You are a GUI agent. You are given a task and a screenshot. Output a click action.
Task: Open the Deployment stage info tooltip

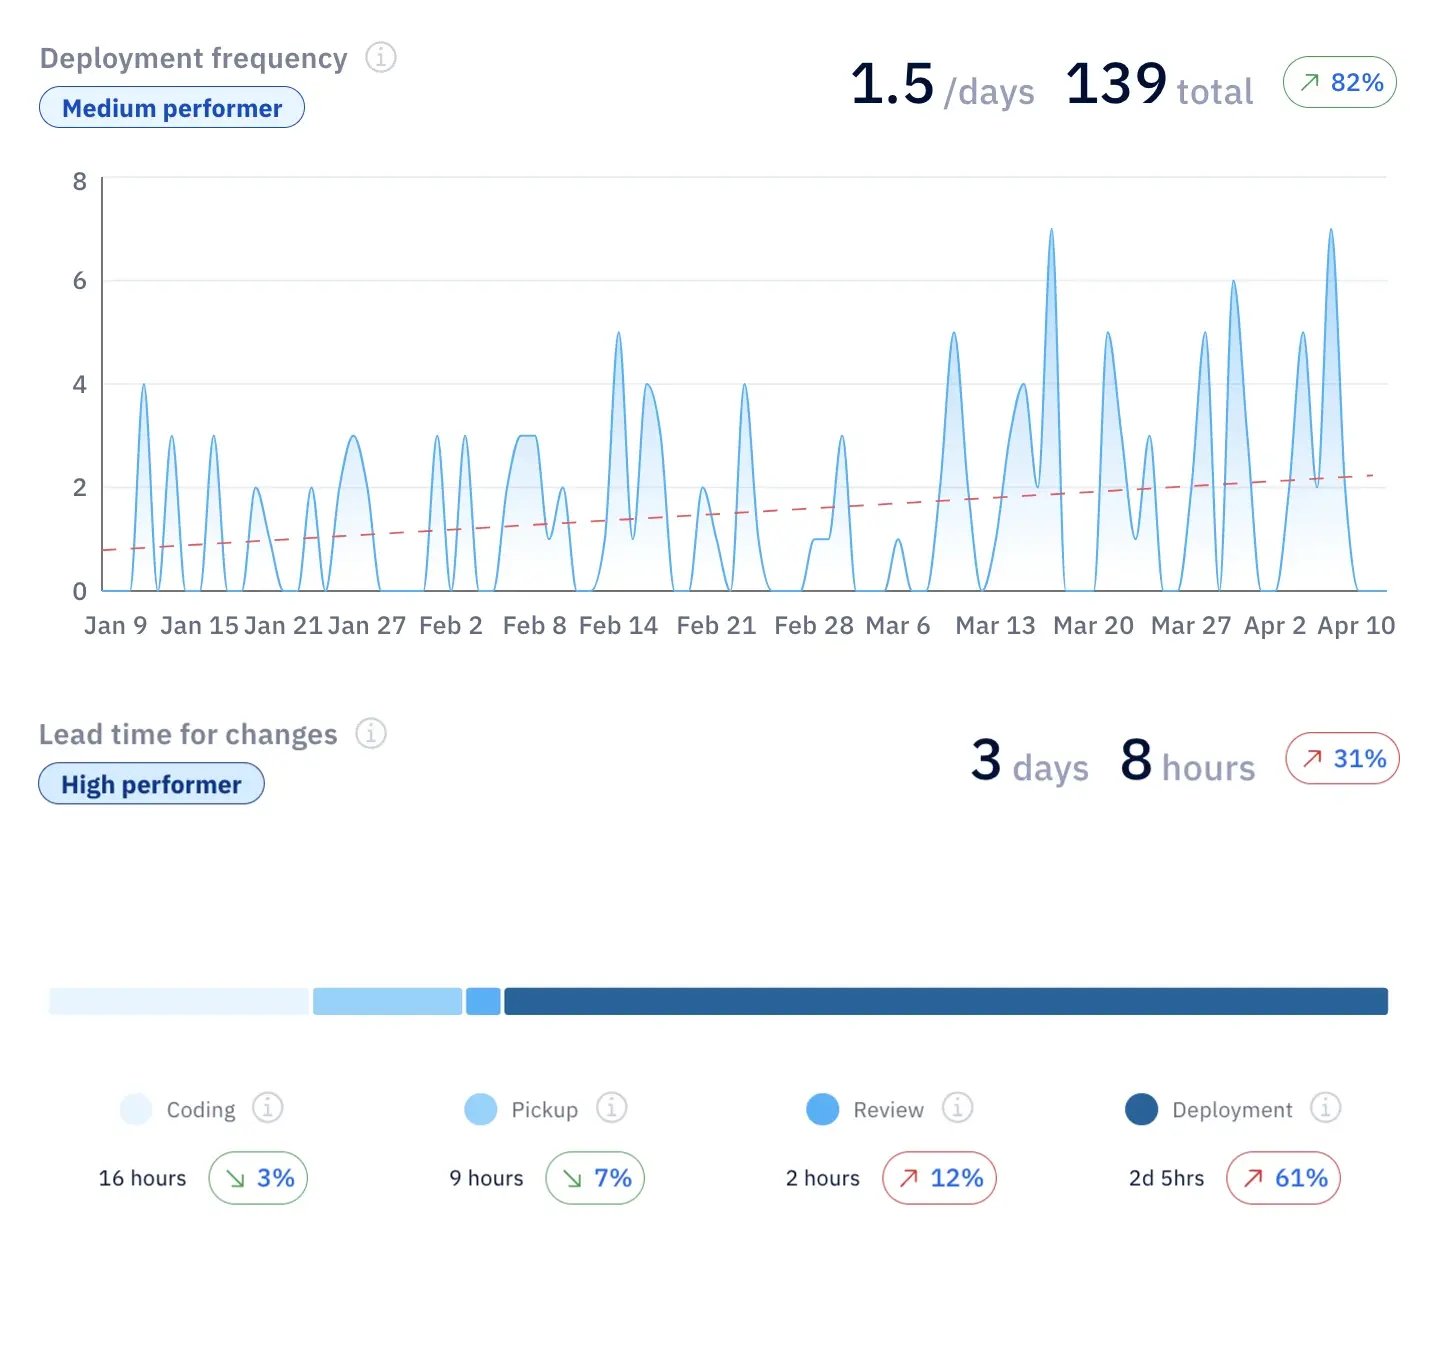[x=1325, y=1109]
